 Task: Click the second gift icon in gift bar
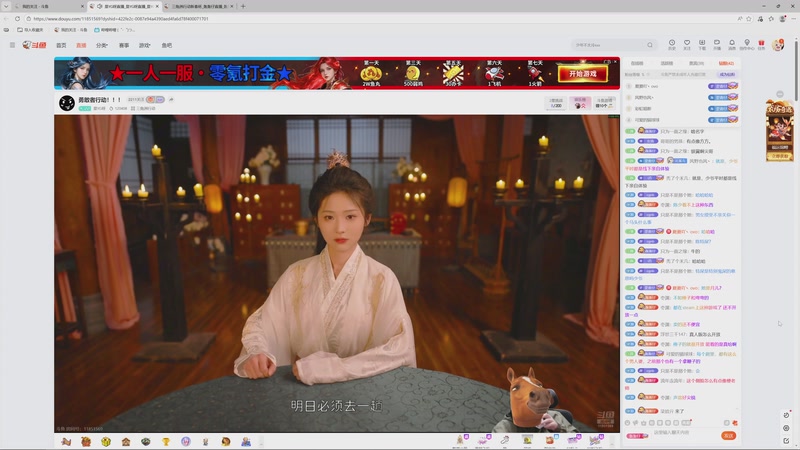tap(86, 442)
